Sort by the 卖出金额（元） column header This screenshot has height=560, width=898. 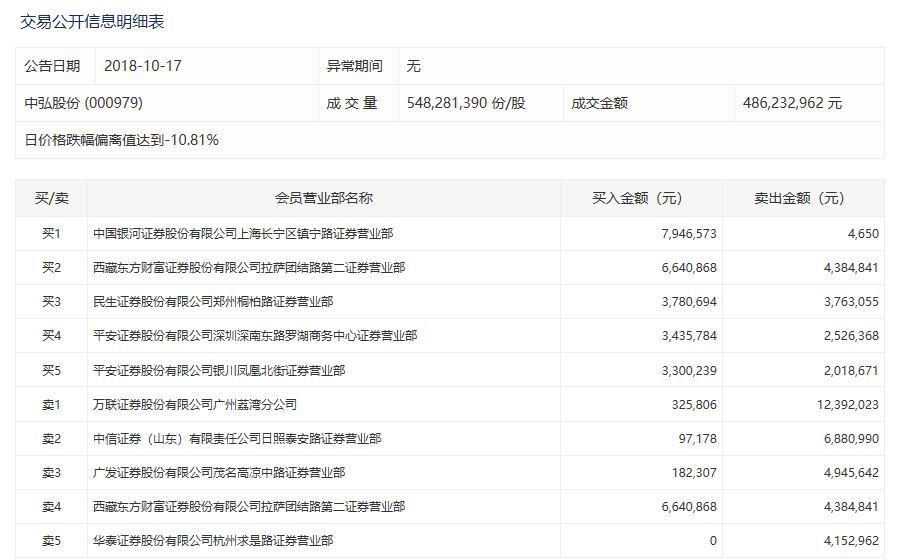tap(802, 198)
